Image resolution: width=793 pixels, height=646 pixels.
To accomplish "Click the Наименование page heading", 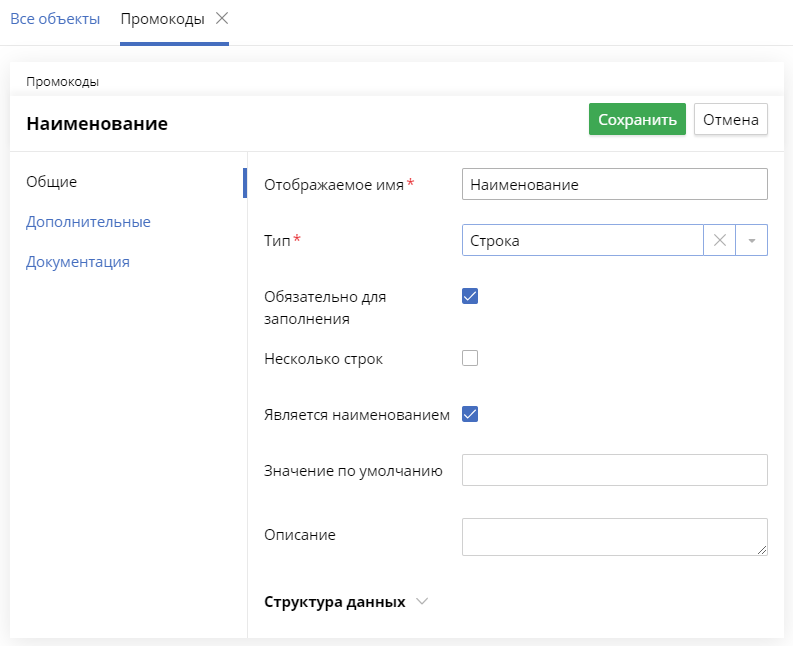I will tap(97, 123).
